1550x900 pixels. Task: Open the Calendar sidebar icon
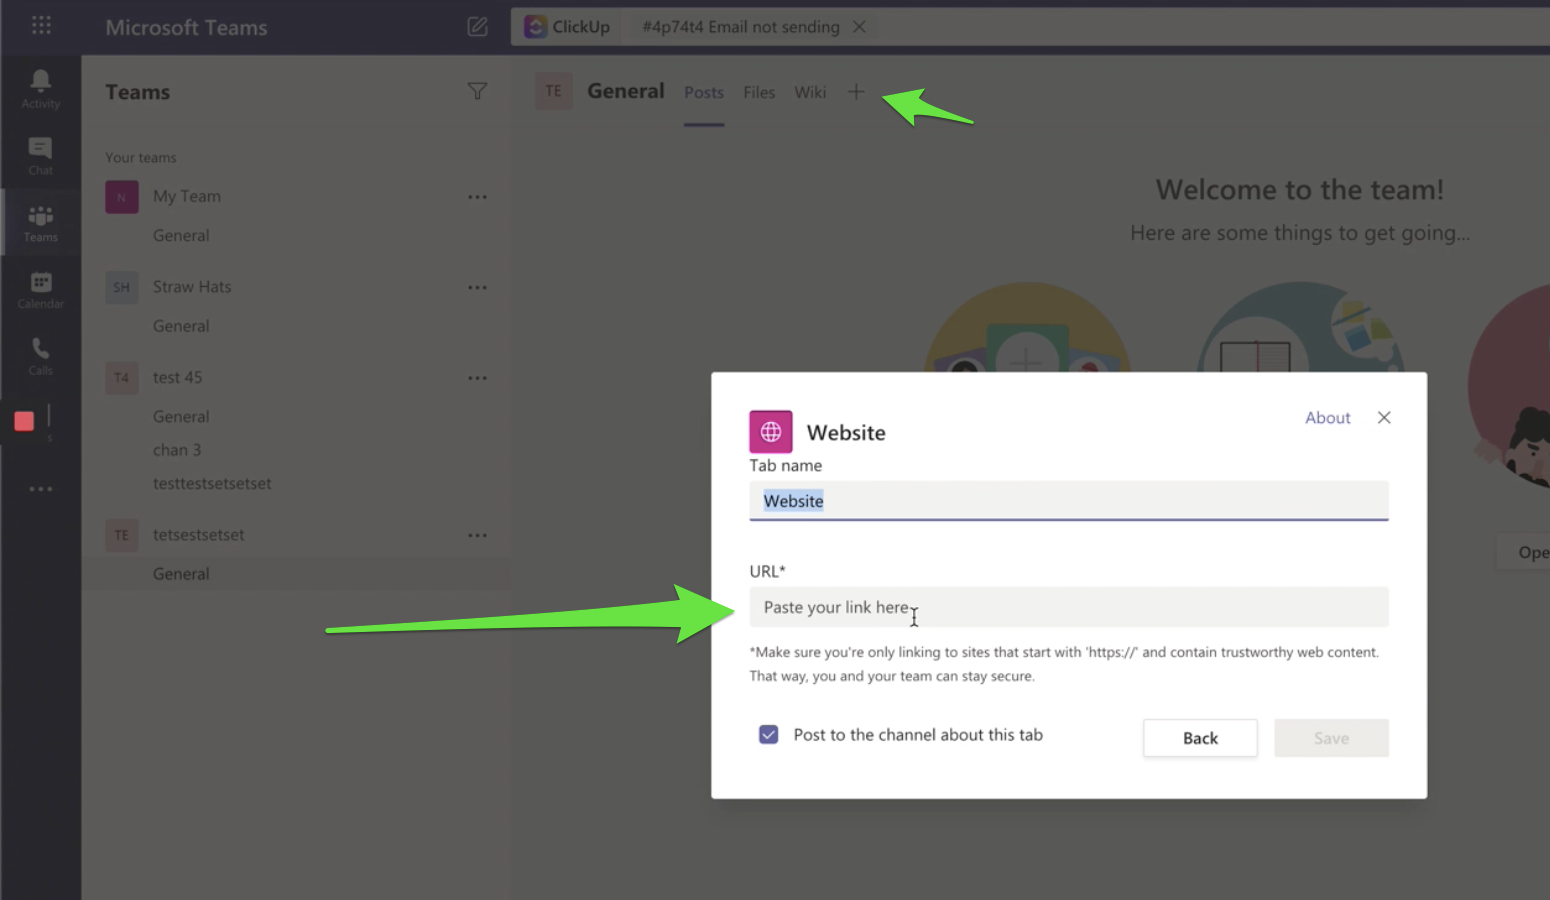(41, 289)
